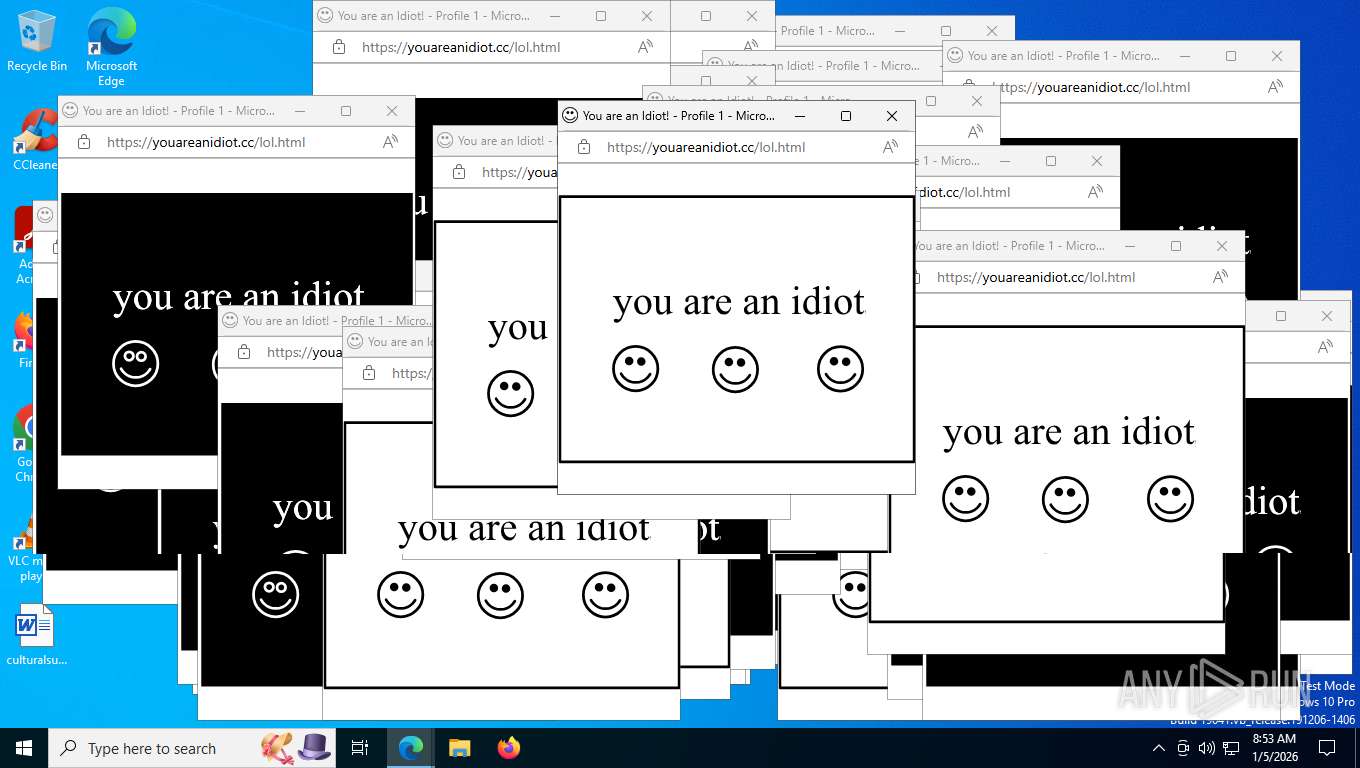
Task: Close the window beside the desktop Edge icon
Action: tap(647, 16)
